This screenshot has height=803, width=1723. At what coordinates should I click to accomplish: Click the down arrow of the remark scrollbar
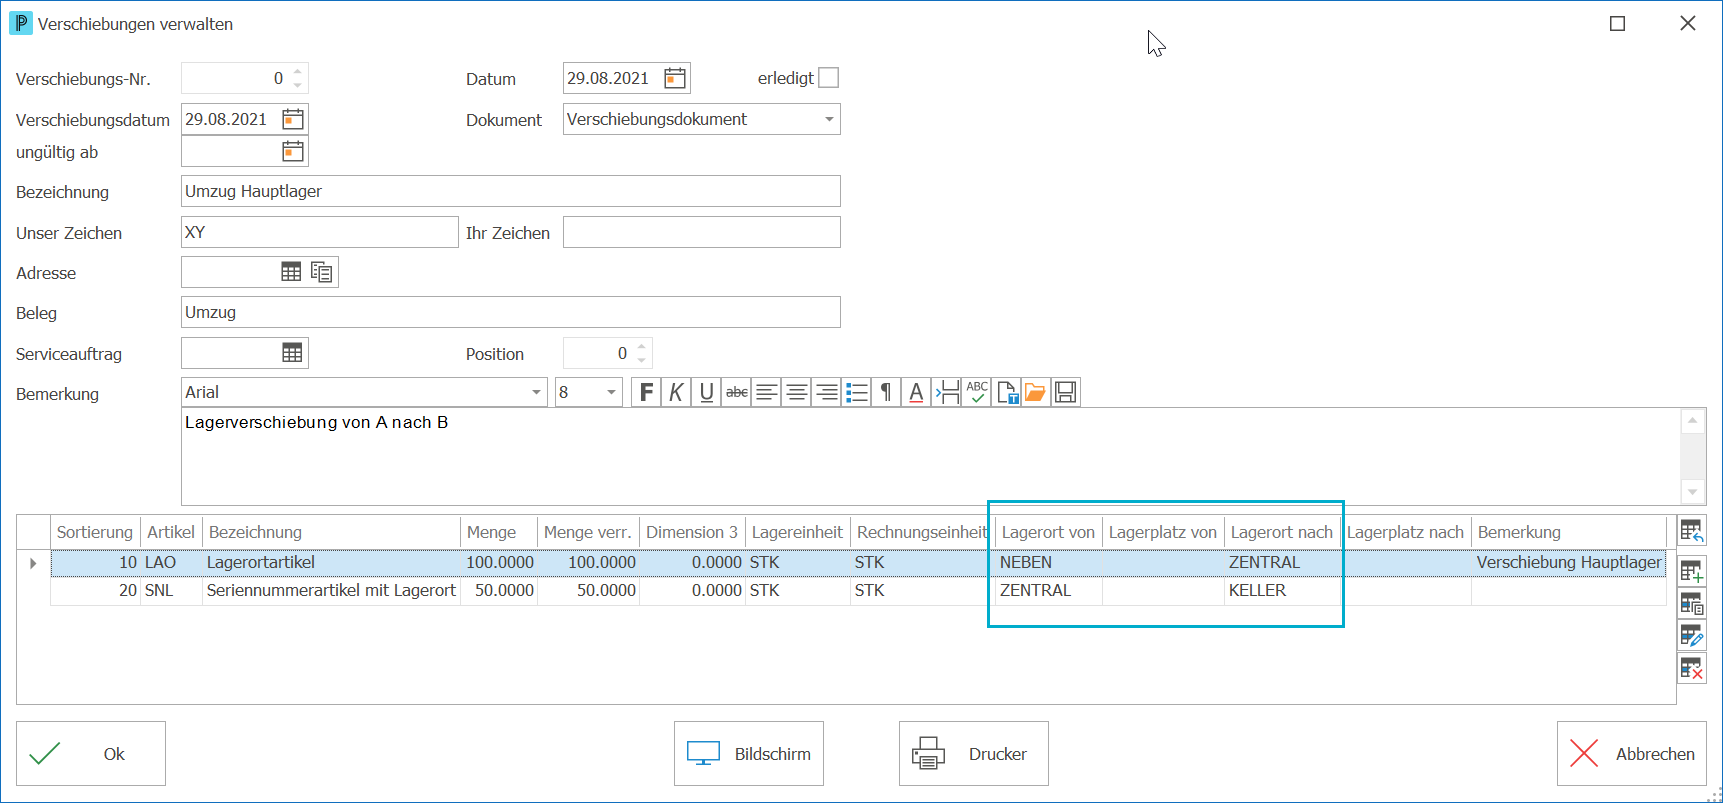[x=1692, y=491]
